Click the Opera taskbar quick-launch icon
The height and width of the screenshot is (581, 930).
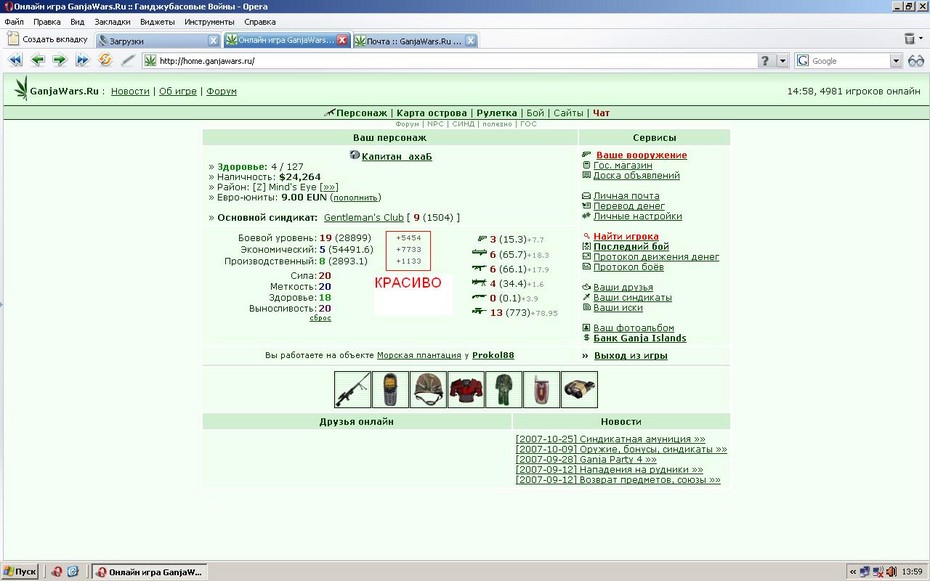pos(56,572)
